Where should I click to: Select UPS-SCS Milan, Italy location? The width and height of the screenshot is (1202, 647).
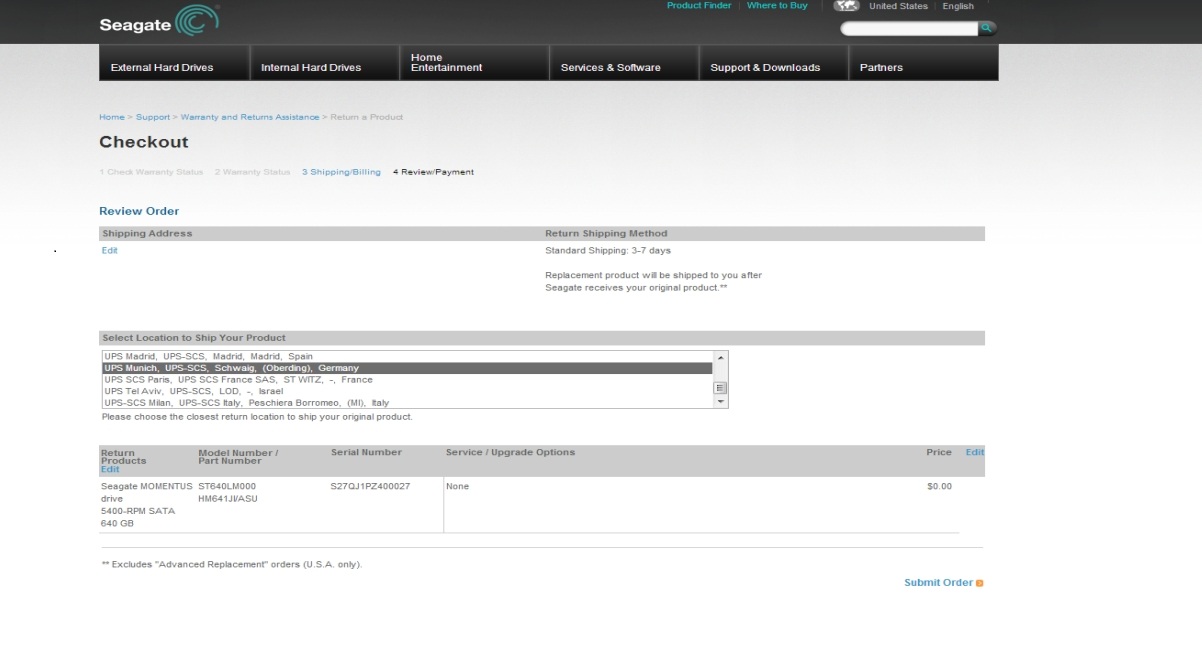pos(407,403)
